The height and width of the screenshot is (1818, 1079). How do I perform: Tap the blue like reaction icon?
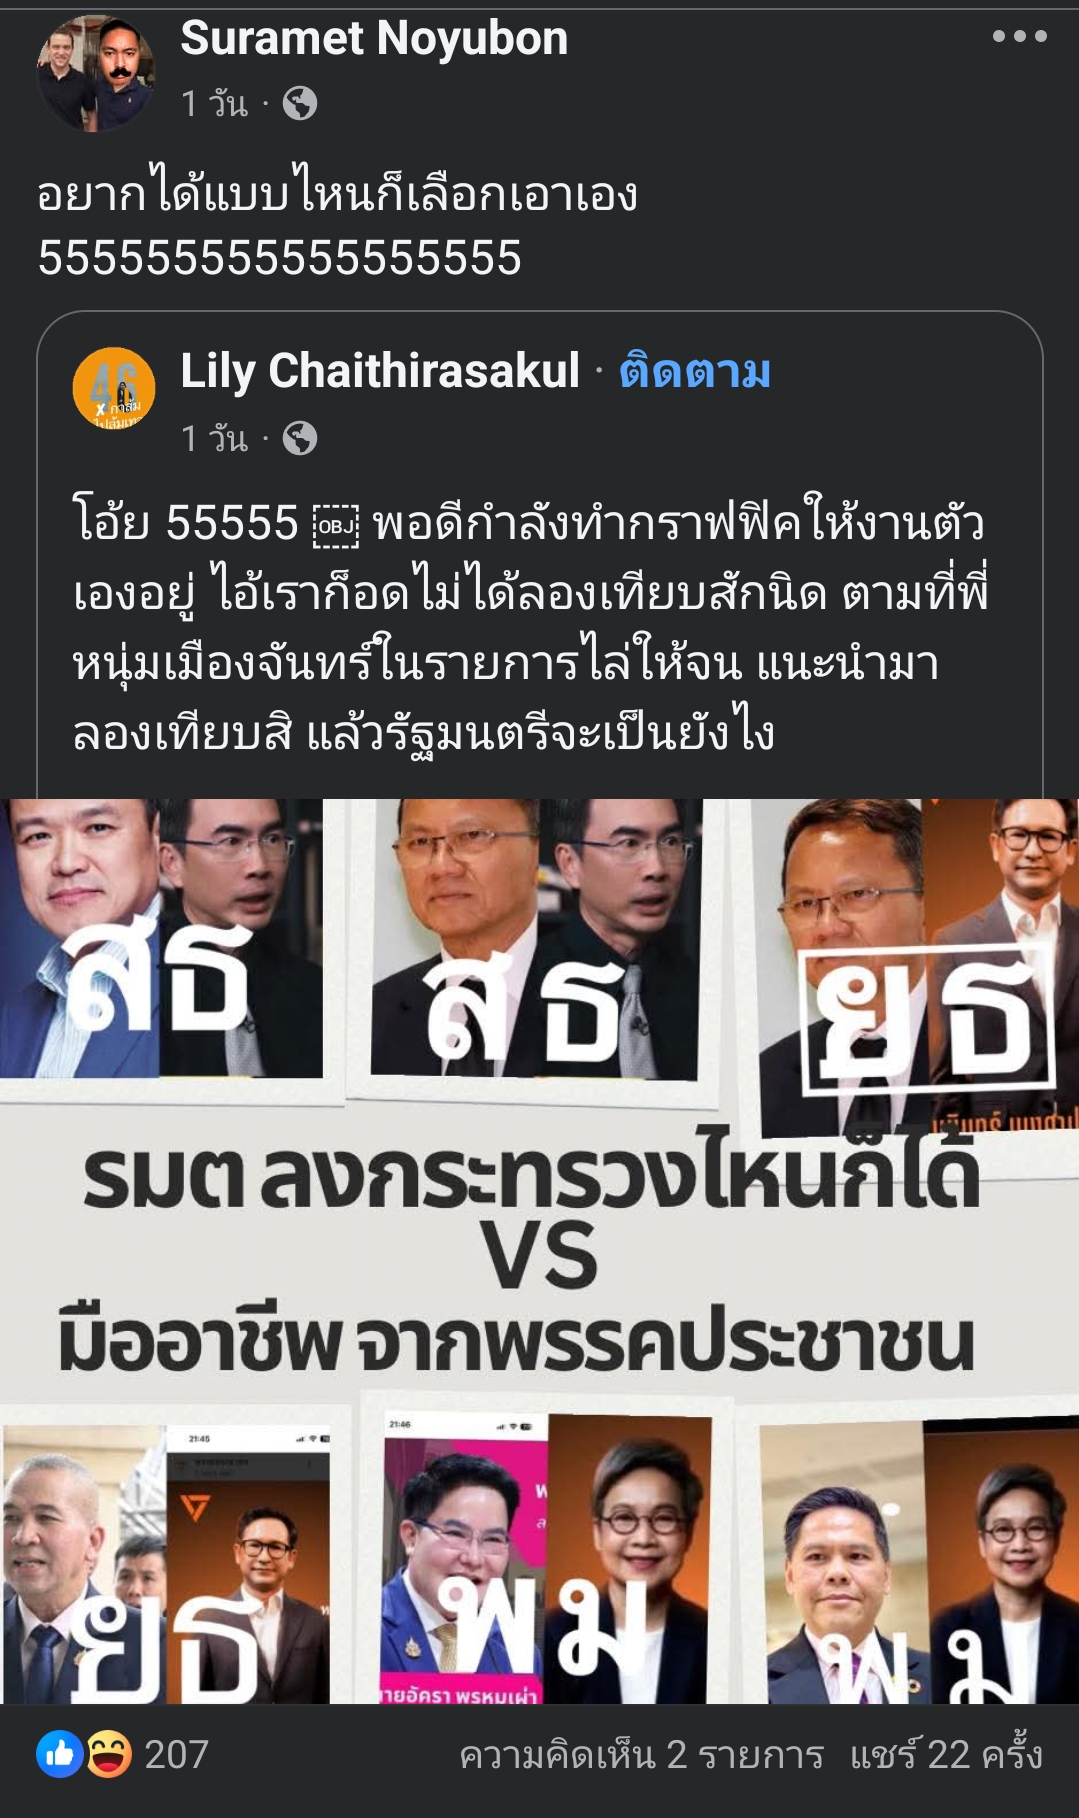60,1754
